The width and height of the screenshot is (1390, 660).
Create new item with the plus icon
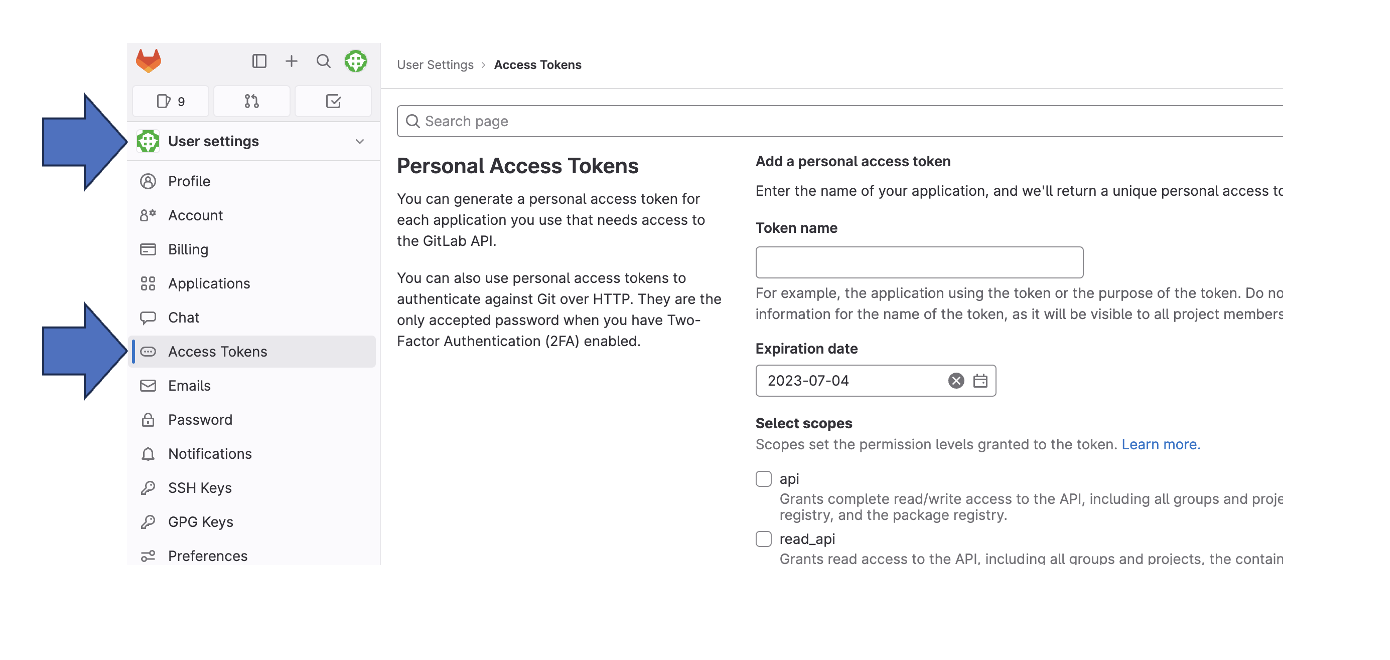292,61
